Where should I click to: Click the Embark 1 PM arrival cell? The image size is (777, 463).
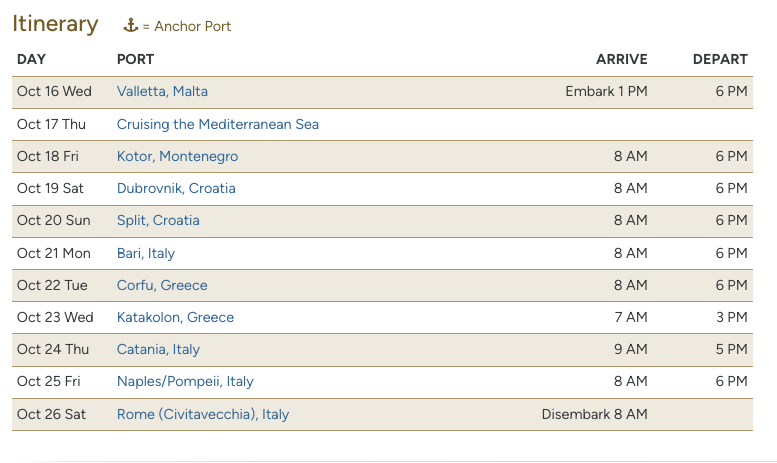(x=607, y=92)
